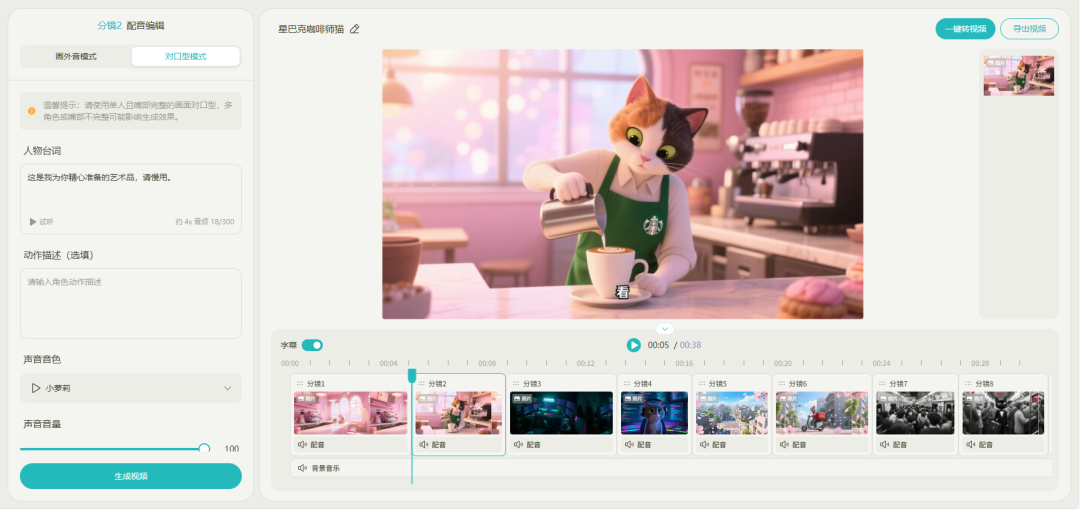Select the 分镜8 black-and-white cat thumbnail
This screenshot has height=509, width=1080.
(1003, 413)
